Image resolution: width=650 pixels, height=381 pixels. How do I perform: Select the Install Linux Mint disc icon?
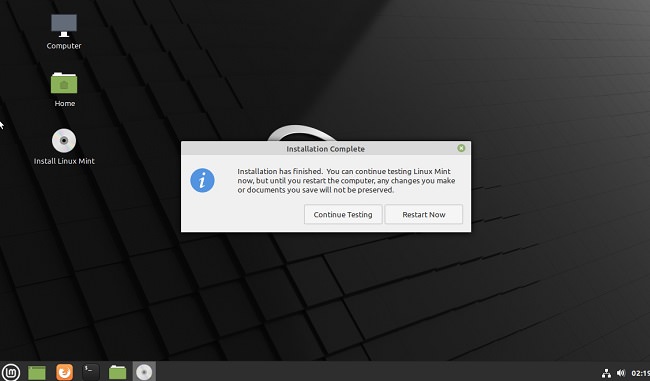tap(64, 141)
